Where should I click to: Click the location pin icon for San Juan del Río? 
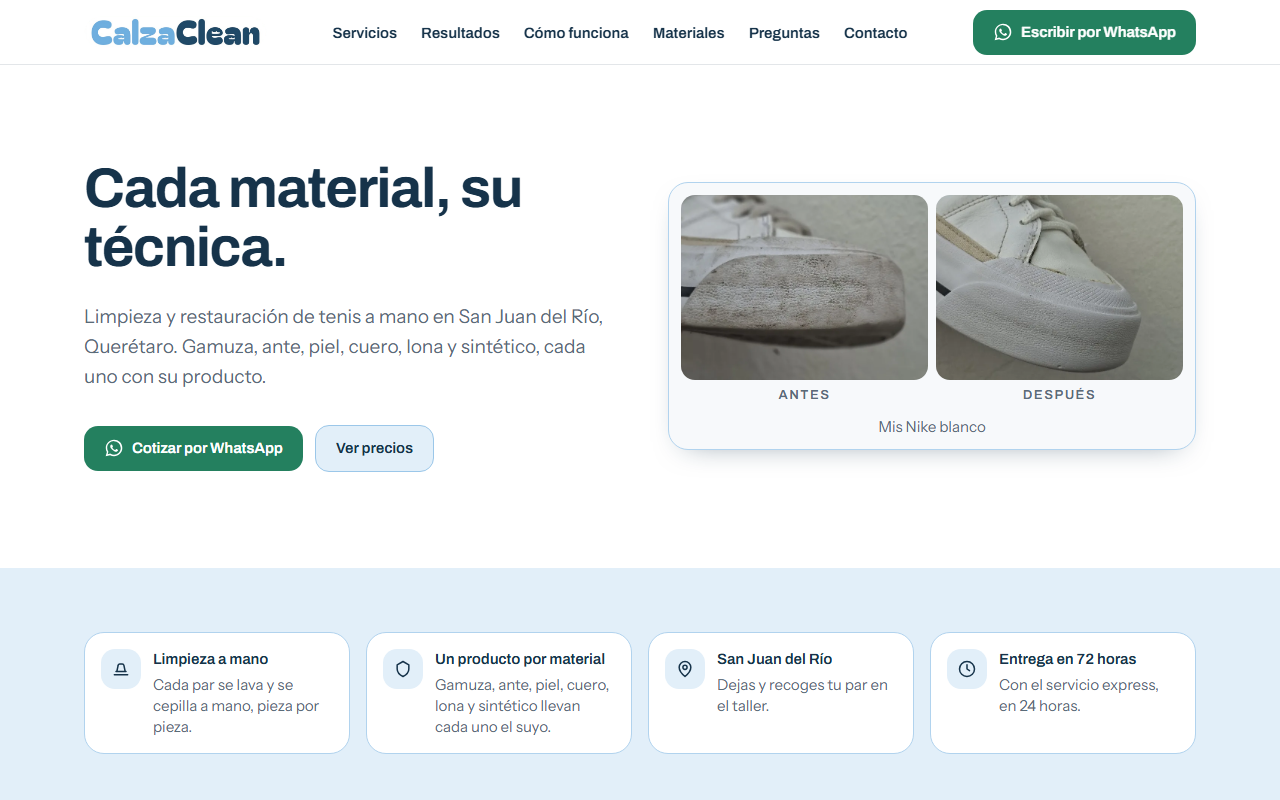point(685,669)
